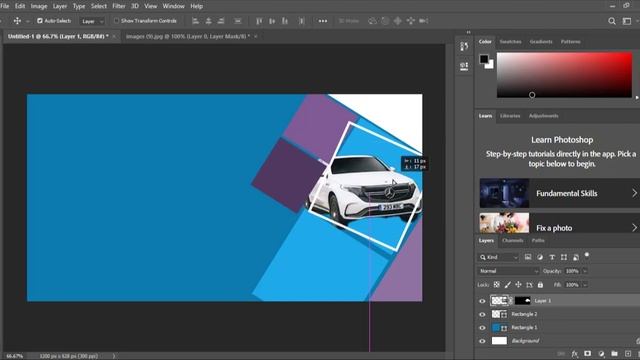Lock position icon in Layers panel
Screen dimensions: 640x360
click(518, 284)
